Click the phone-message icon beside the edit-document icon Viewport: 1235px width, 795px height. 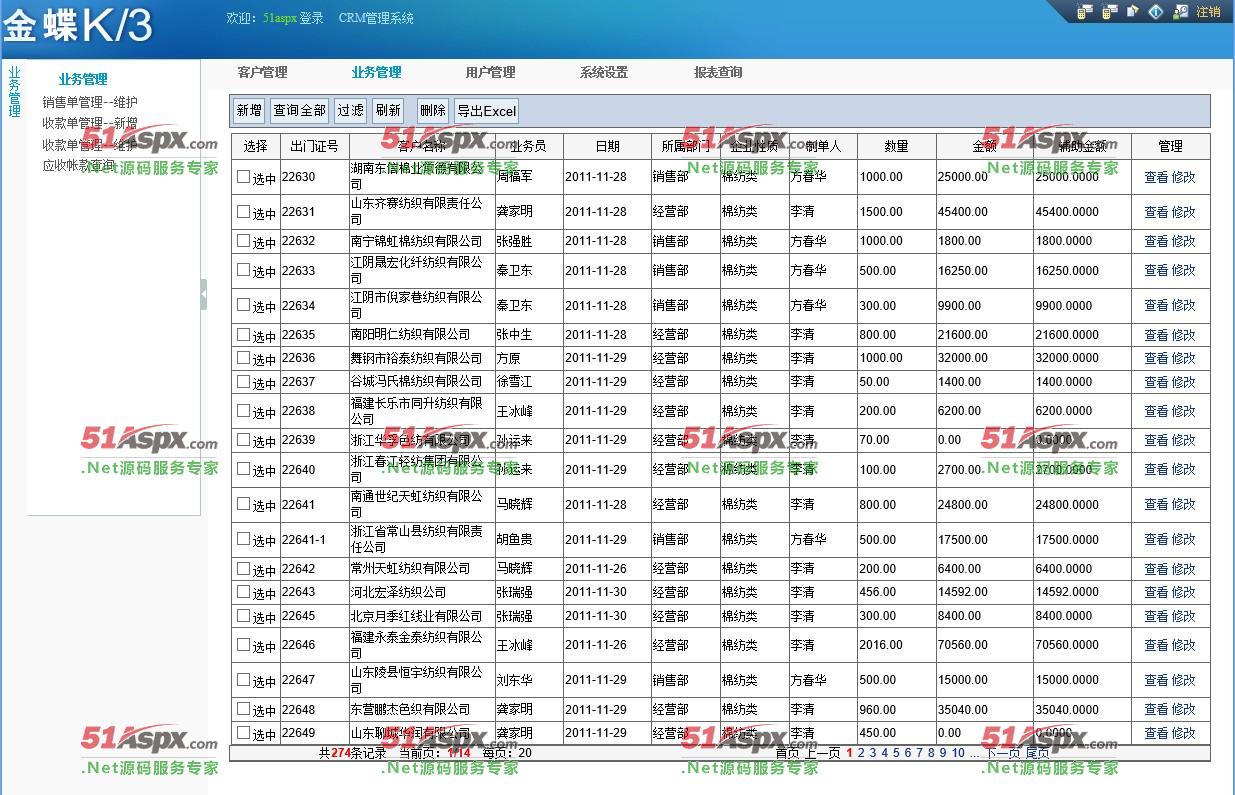(x=1110, y=12)
